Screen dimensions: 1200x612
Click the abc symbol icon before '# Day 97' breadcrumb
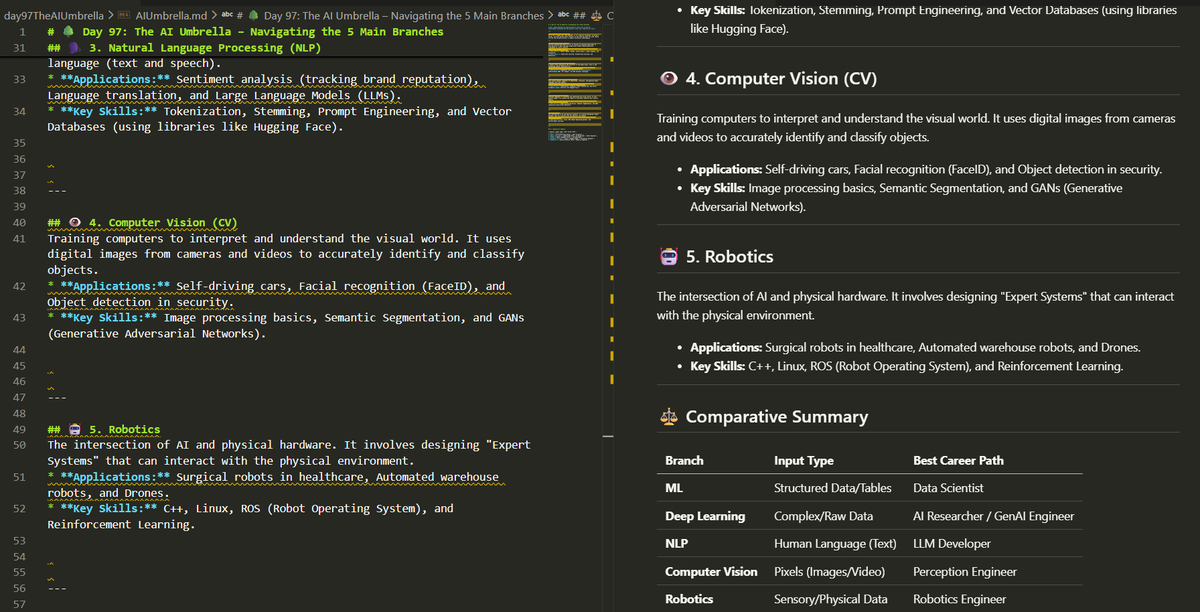[226, 16]
